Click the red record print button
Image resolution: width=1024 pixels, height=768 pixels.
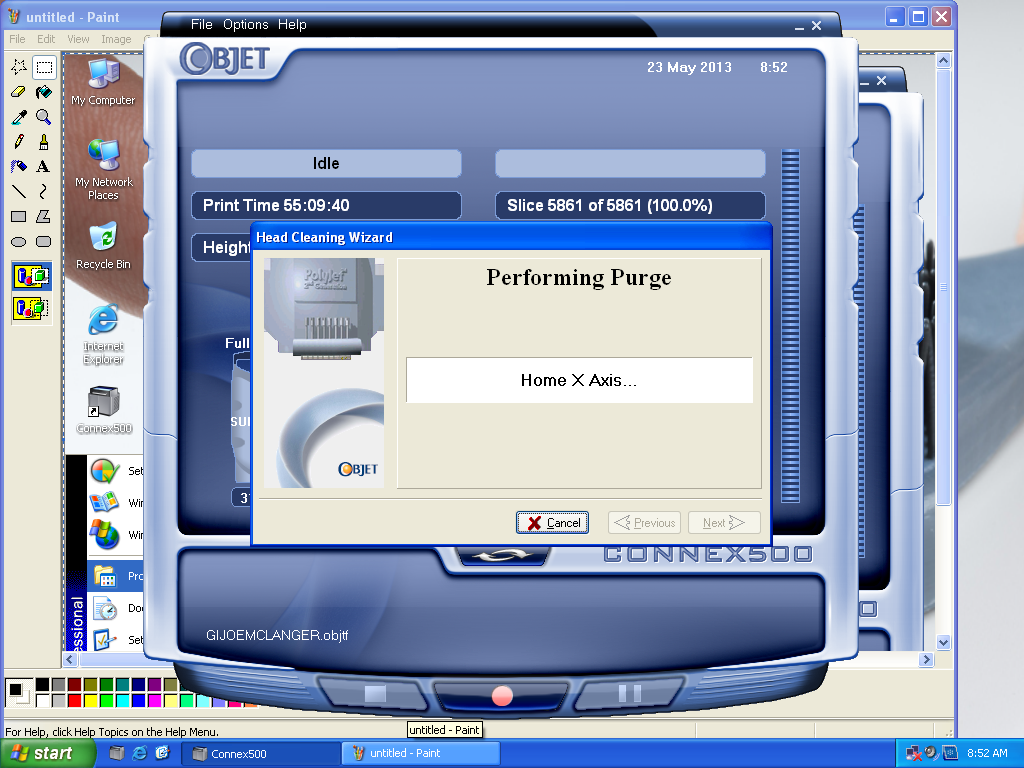502,696
